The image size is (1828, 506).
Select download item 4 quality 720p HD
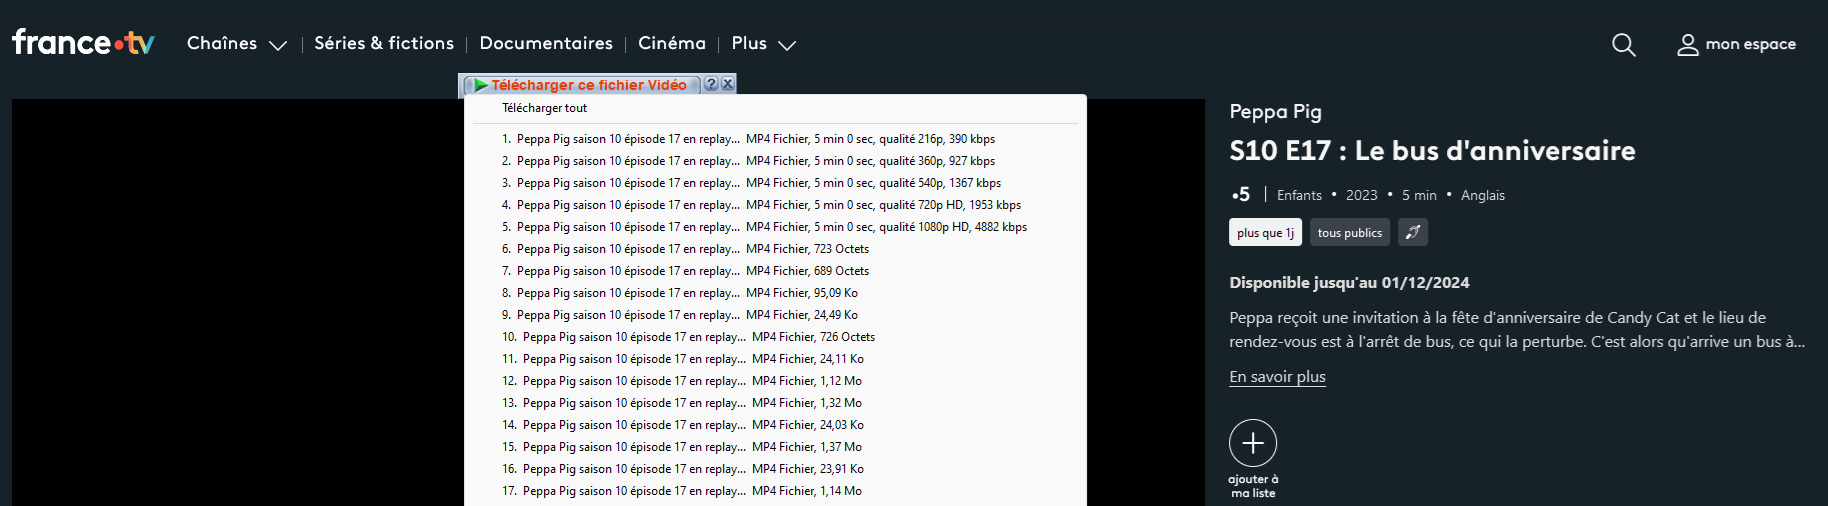point(775,205)
